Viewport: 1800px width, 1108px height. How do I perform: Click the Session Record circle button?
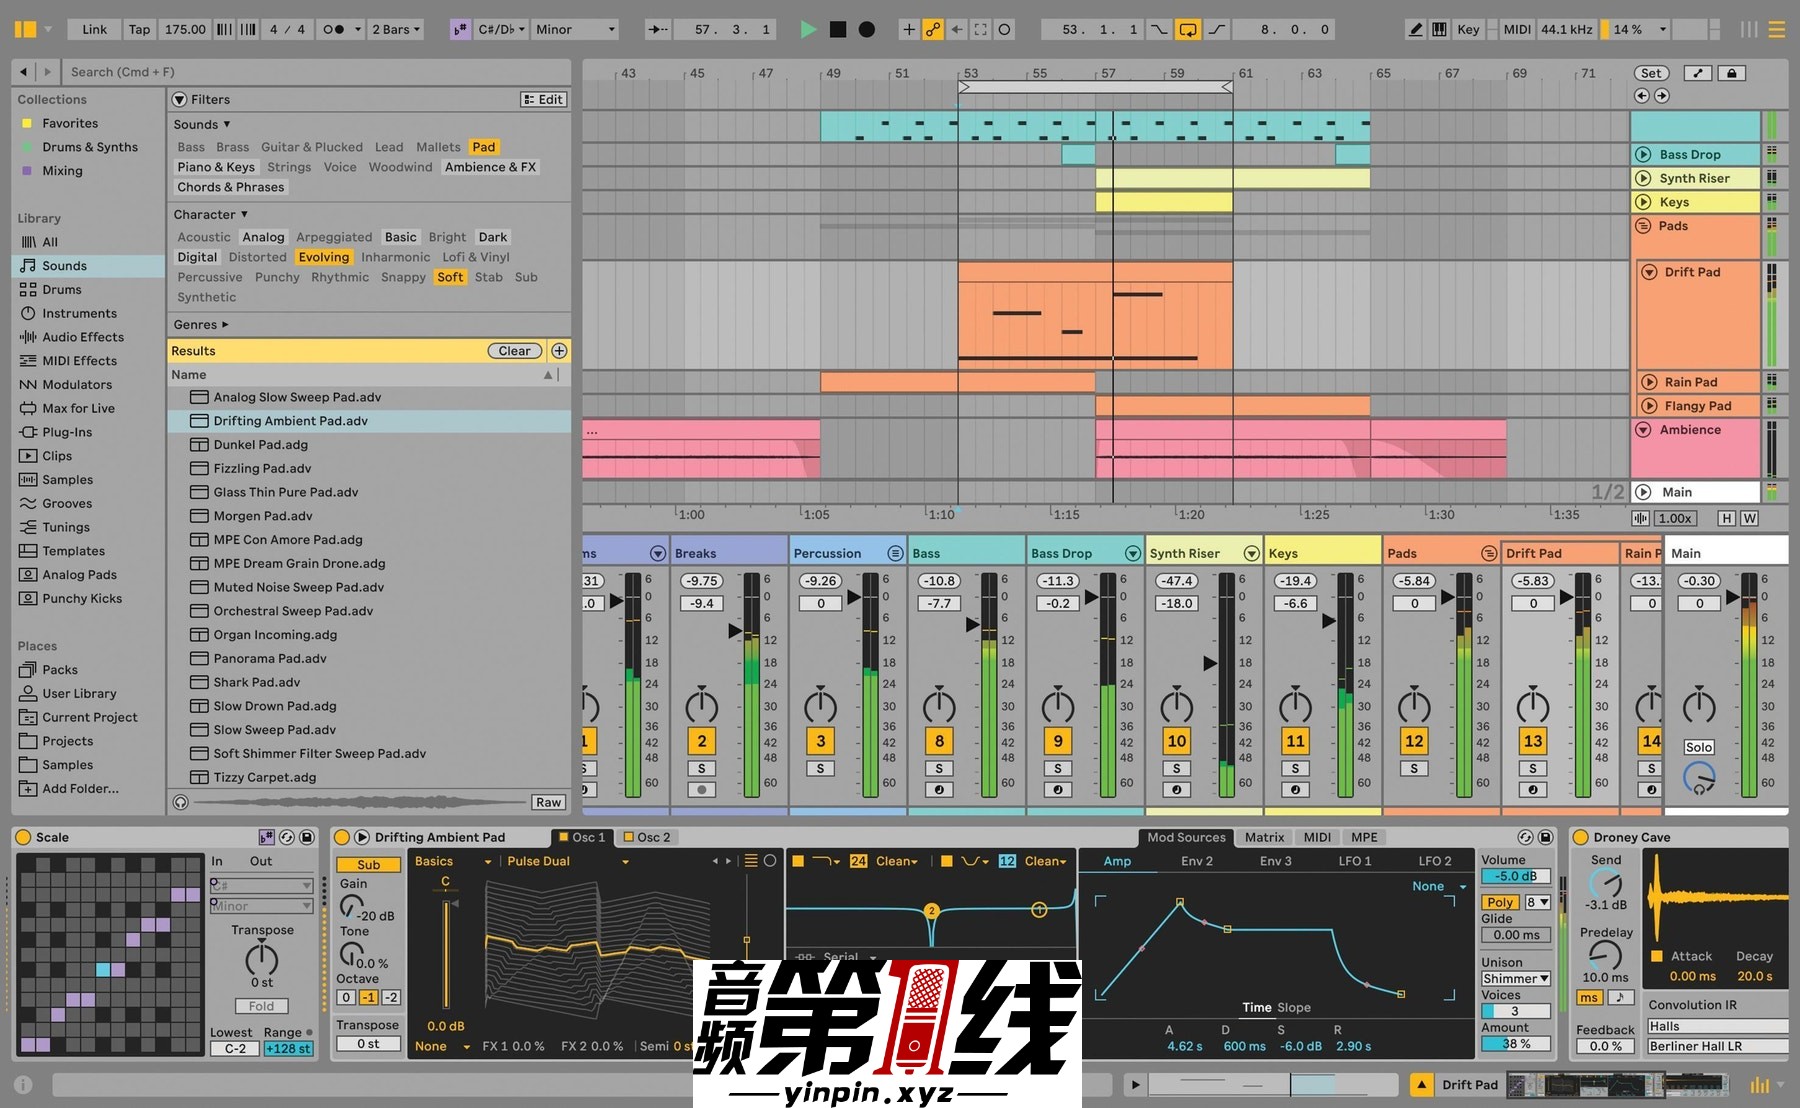(x=1005, y=29)
